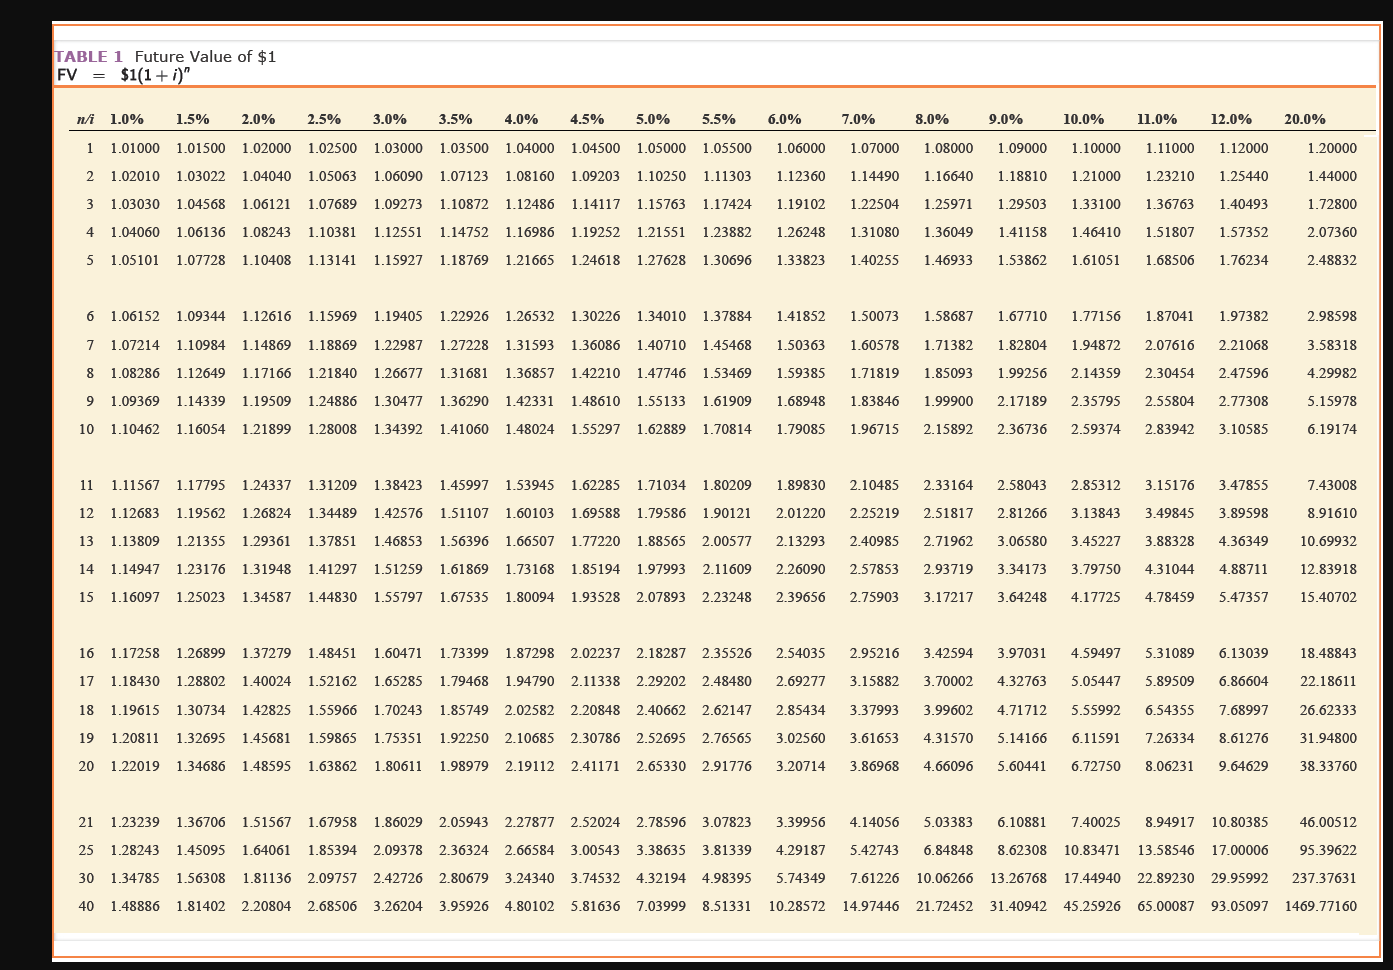Click the cell value 9.64629

1243,766
